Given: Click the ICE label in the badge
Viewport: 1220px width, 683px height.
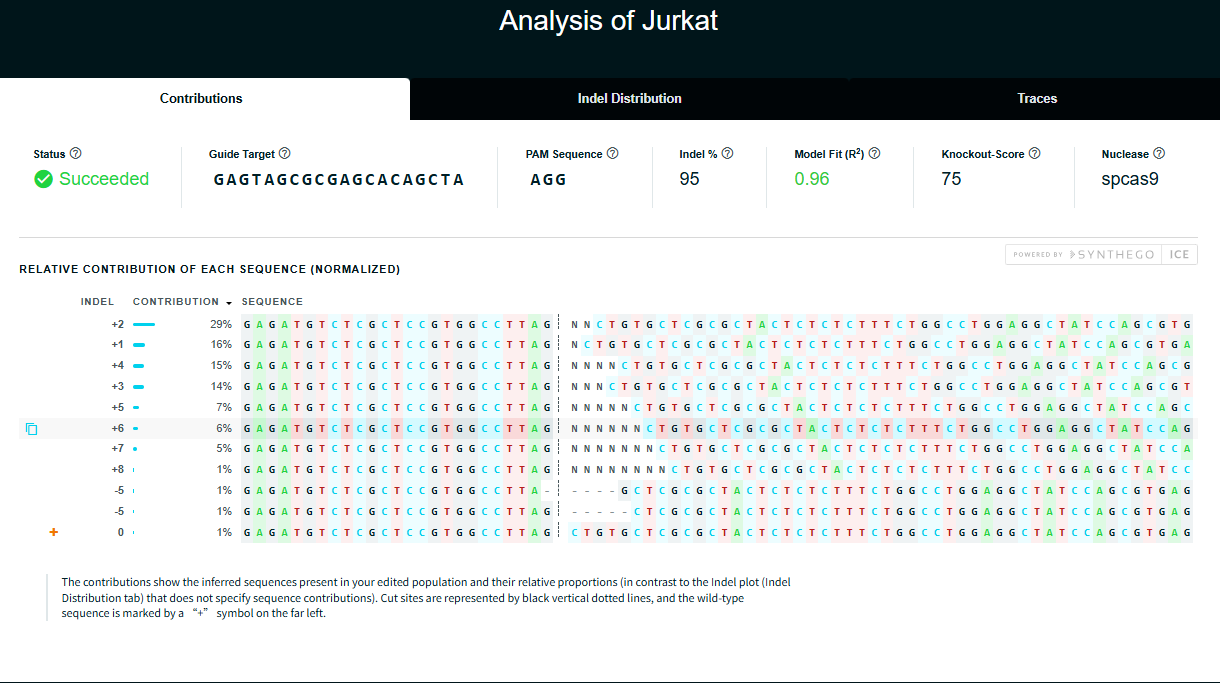Looking at the screenshot, I should click(x=1179, y=254).
